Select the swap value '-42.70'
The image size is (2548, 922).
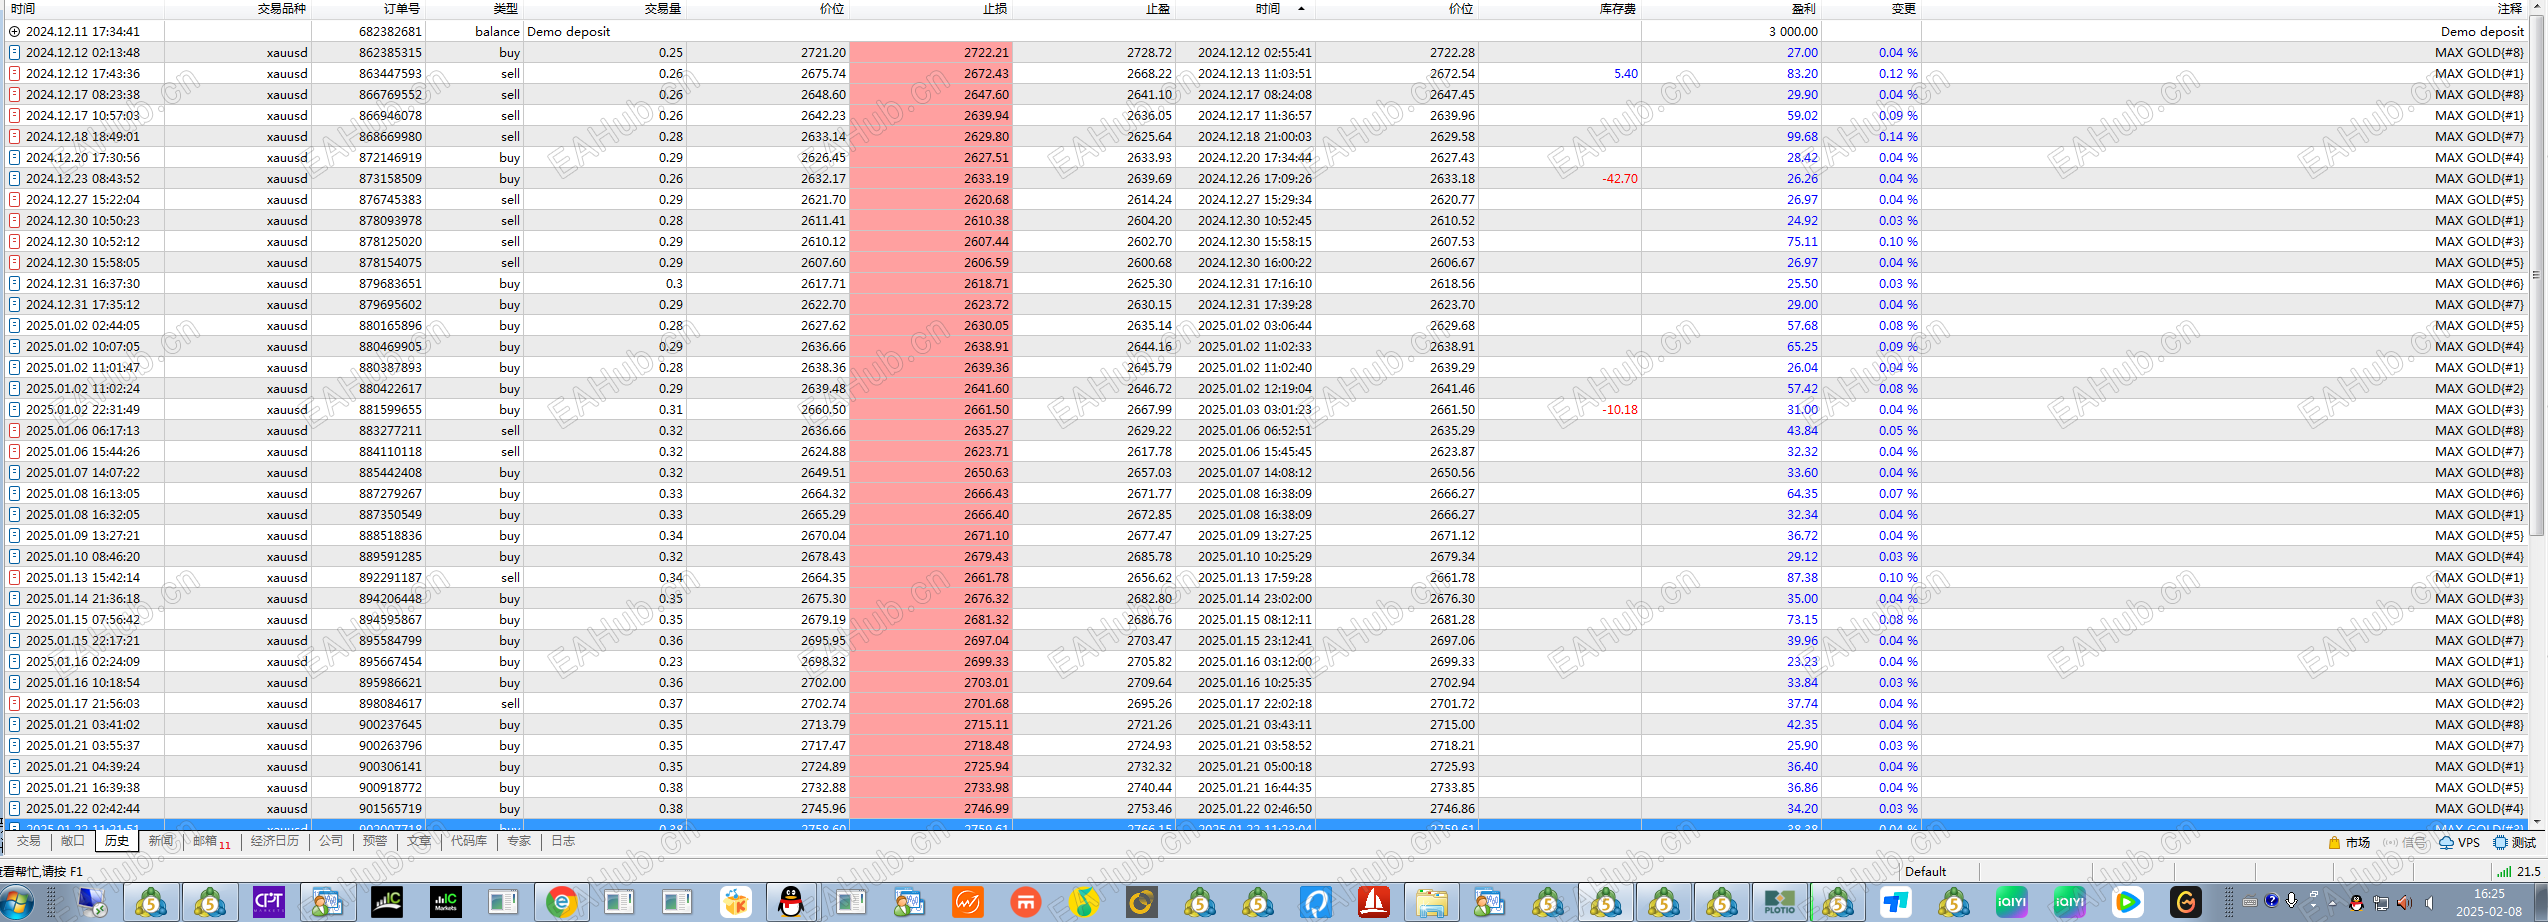(x=1620, y=178)
